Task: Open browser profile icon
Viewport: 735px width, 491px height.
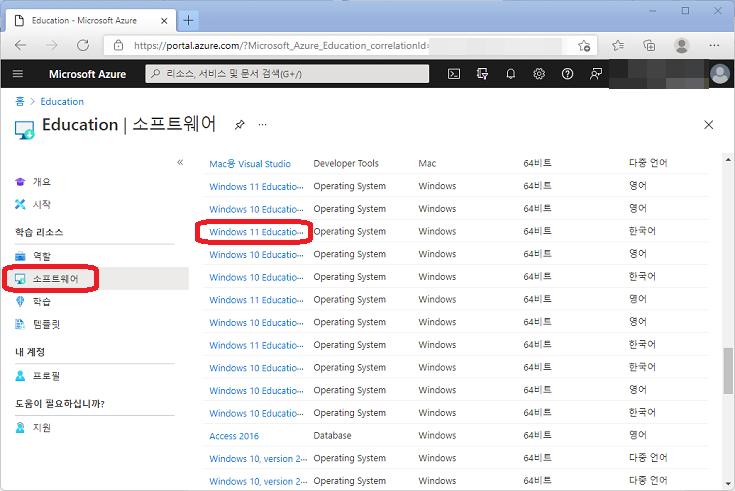Action: tap(681, 45)
